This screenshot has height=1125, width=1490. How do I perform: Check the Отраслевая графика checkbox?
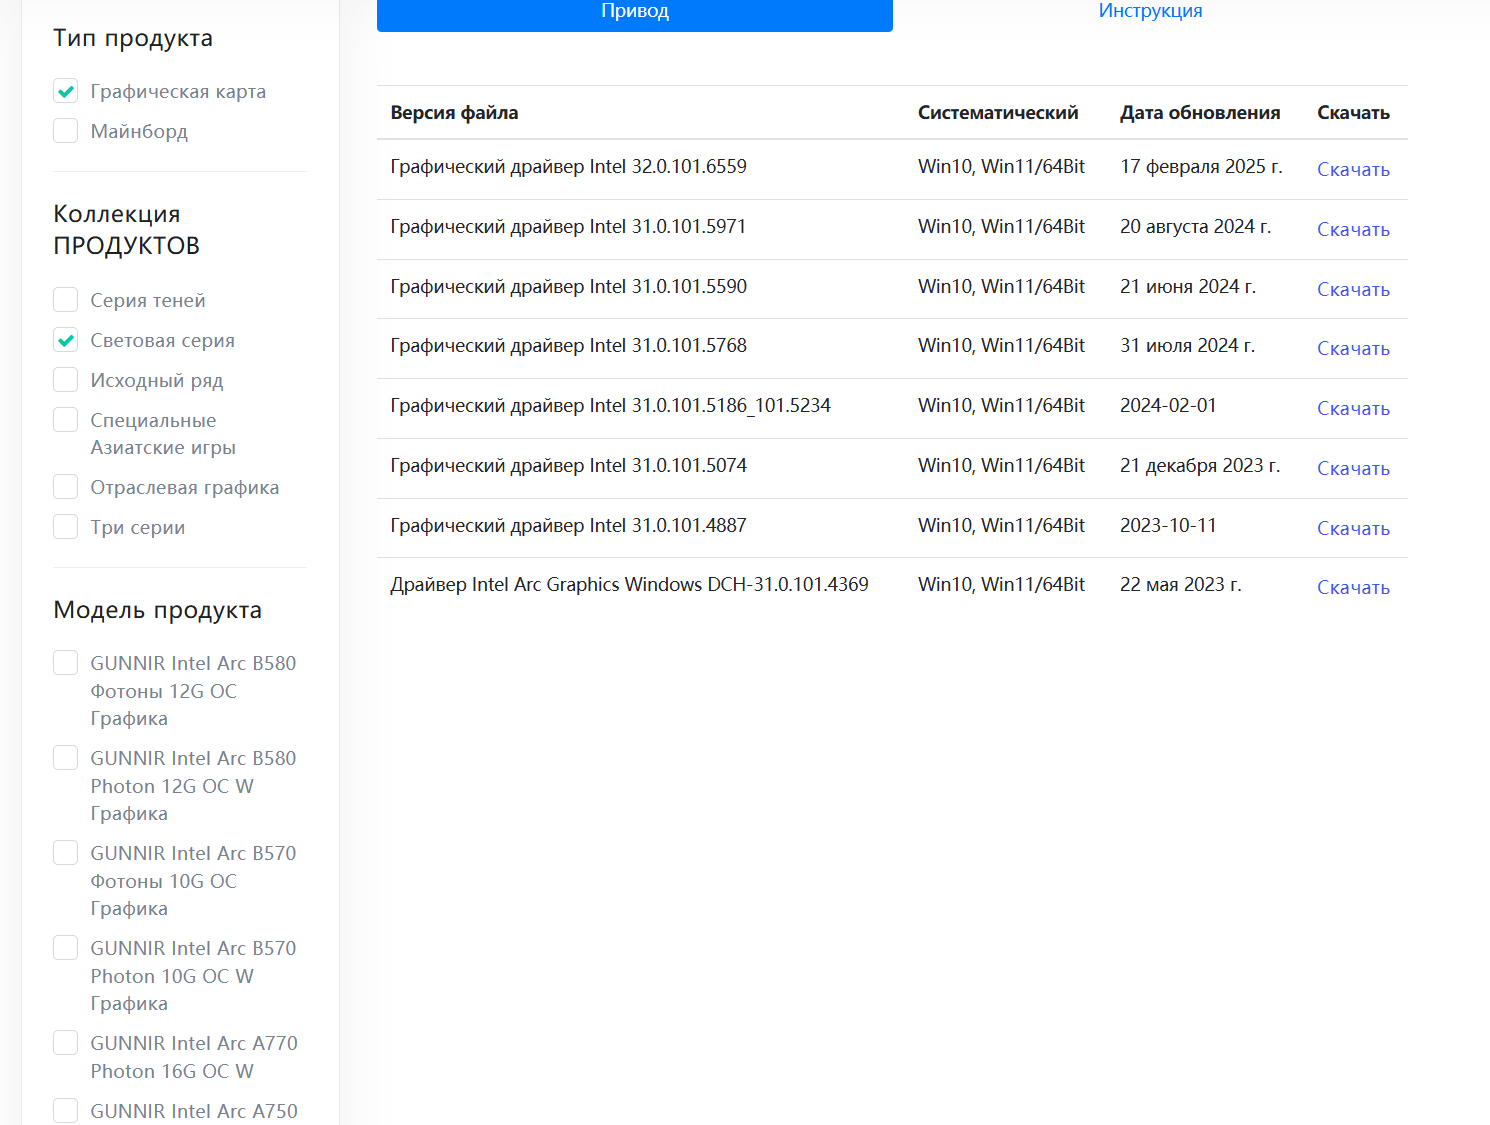[x=66, y=487]
